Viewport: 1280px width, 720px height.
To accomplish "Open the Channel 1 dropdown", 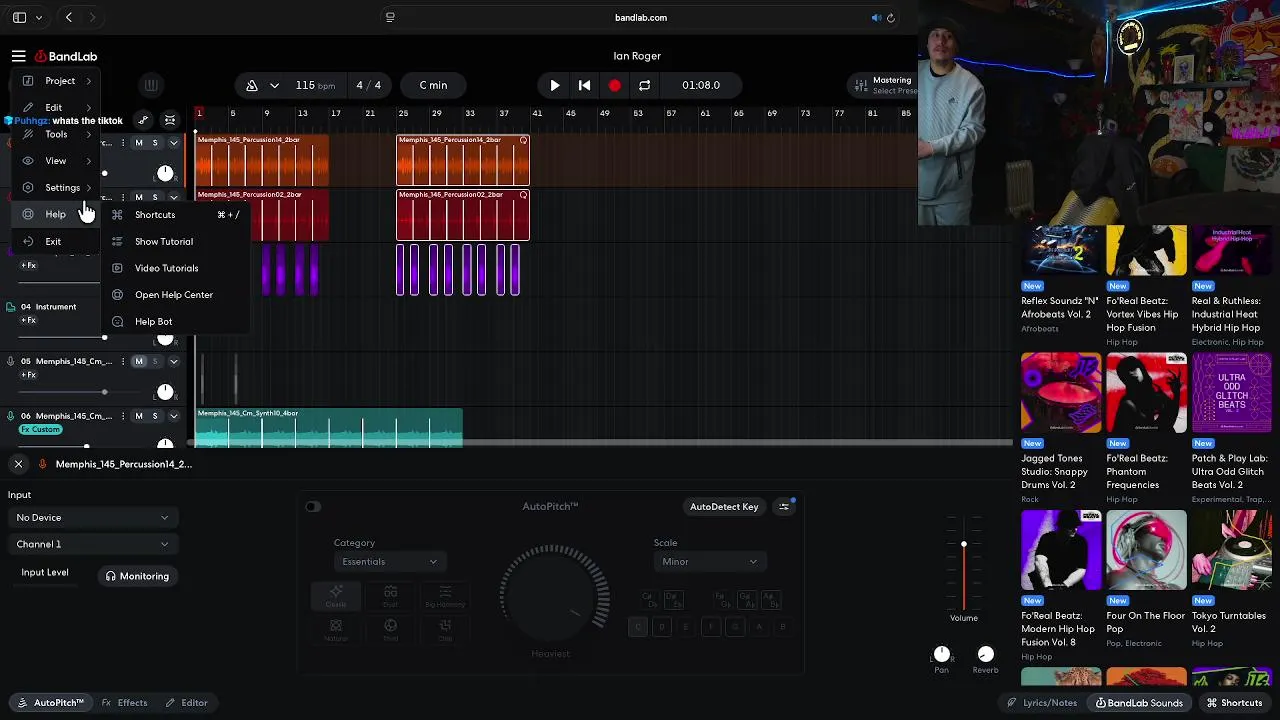I will click(x=92, y=544).
